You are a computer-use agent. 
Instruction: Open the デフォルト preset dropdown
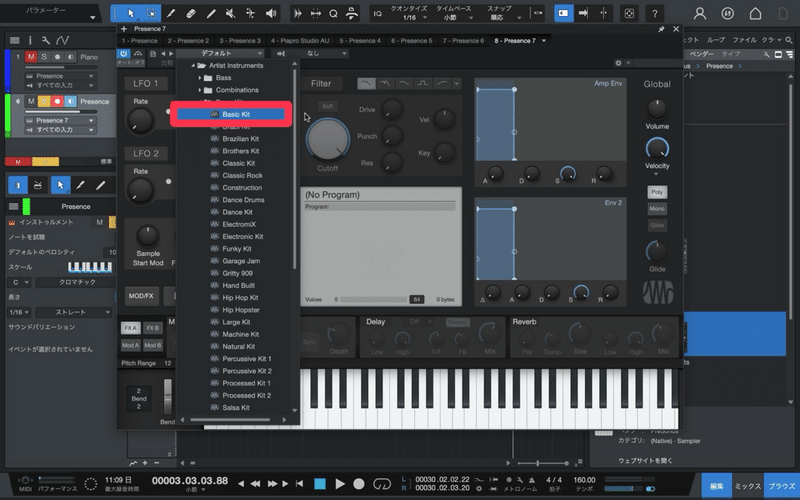[220, 53]
